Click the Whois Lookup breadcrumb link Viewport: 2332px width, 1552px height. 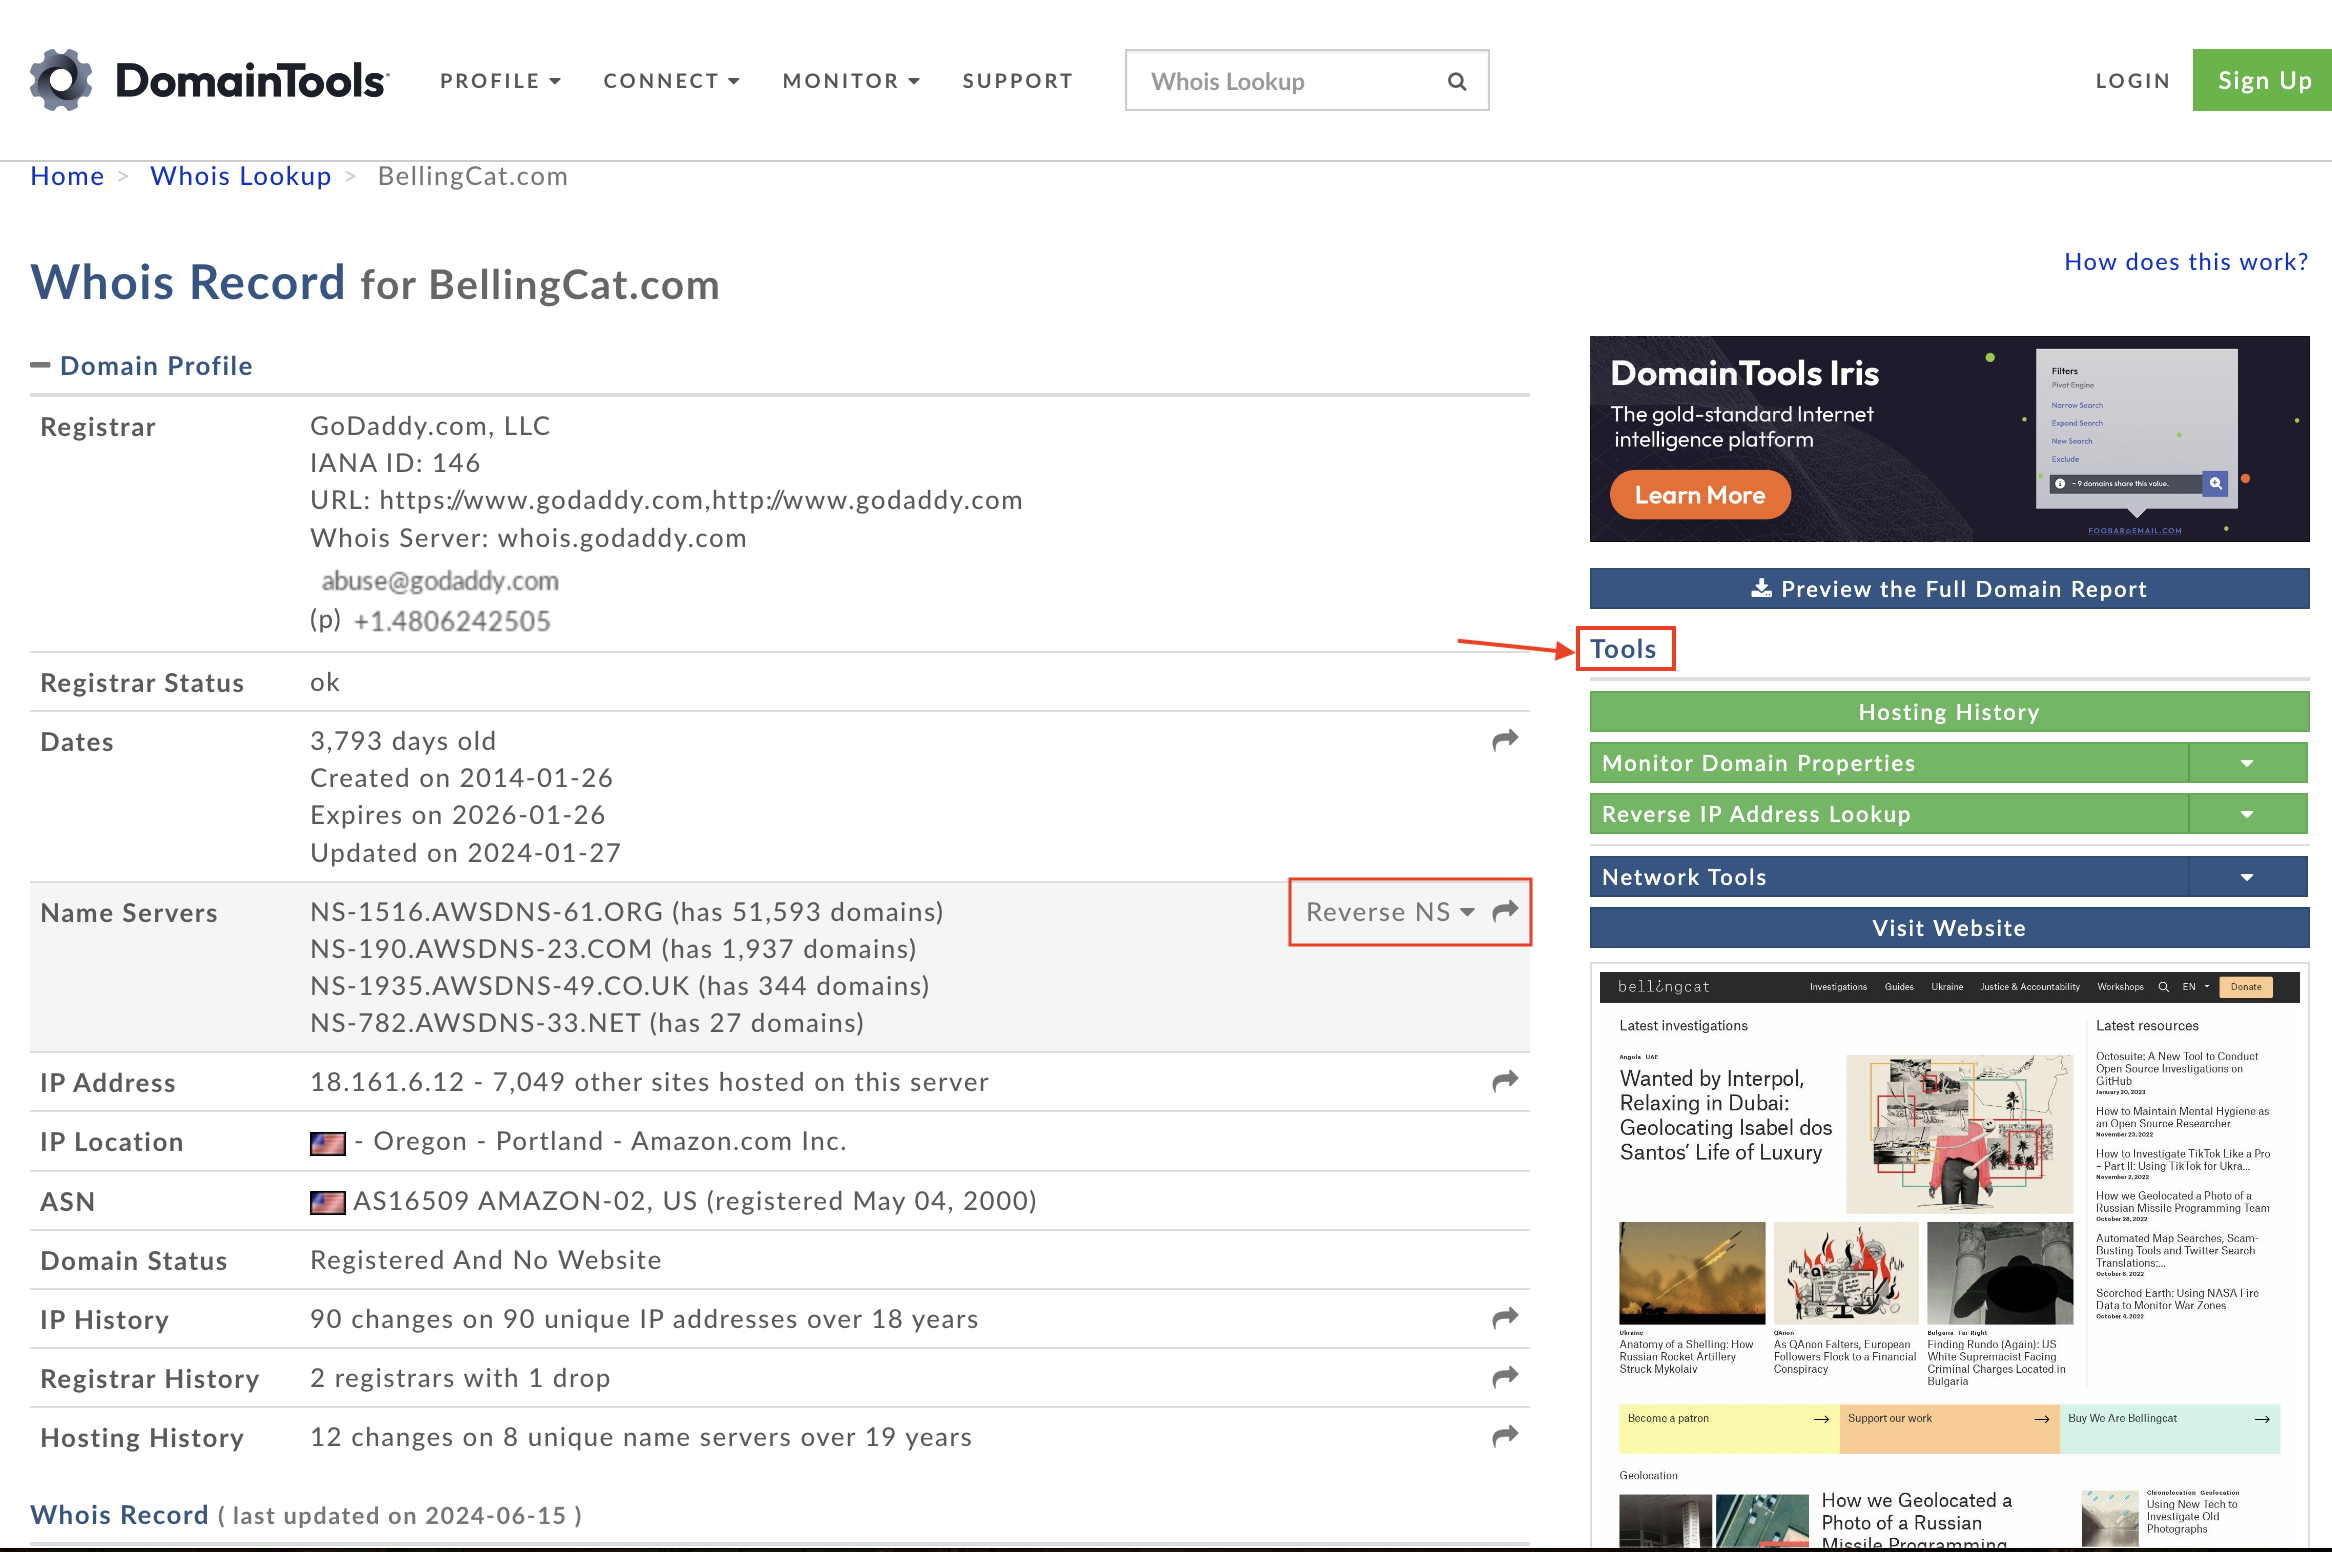tap(240, 176)
